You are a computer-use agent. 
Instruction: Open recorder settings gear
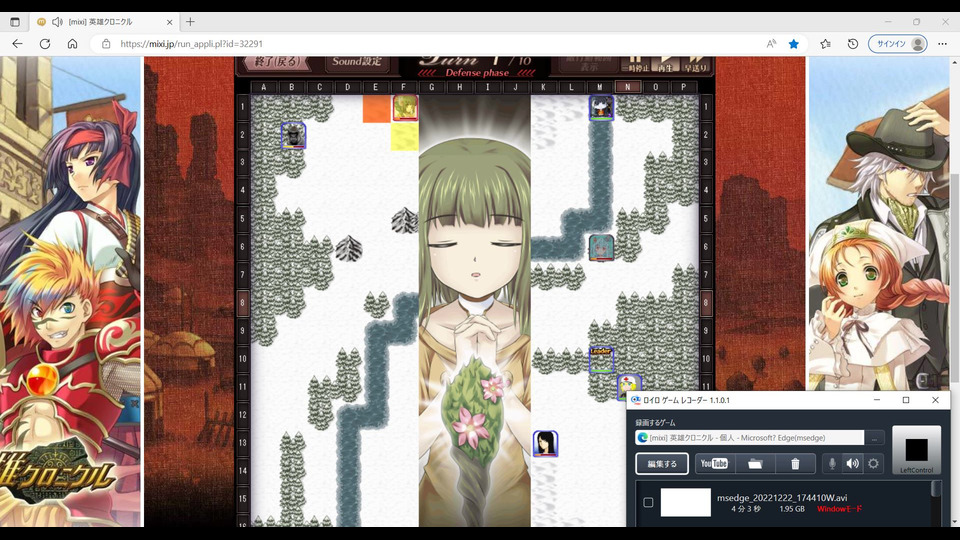(x=874, y=463)
